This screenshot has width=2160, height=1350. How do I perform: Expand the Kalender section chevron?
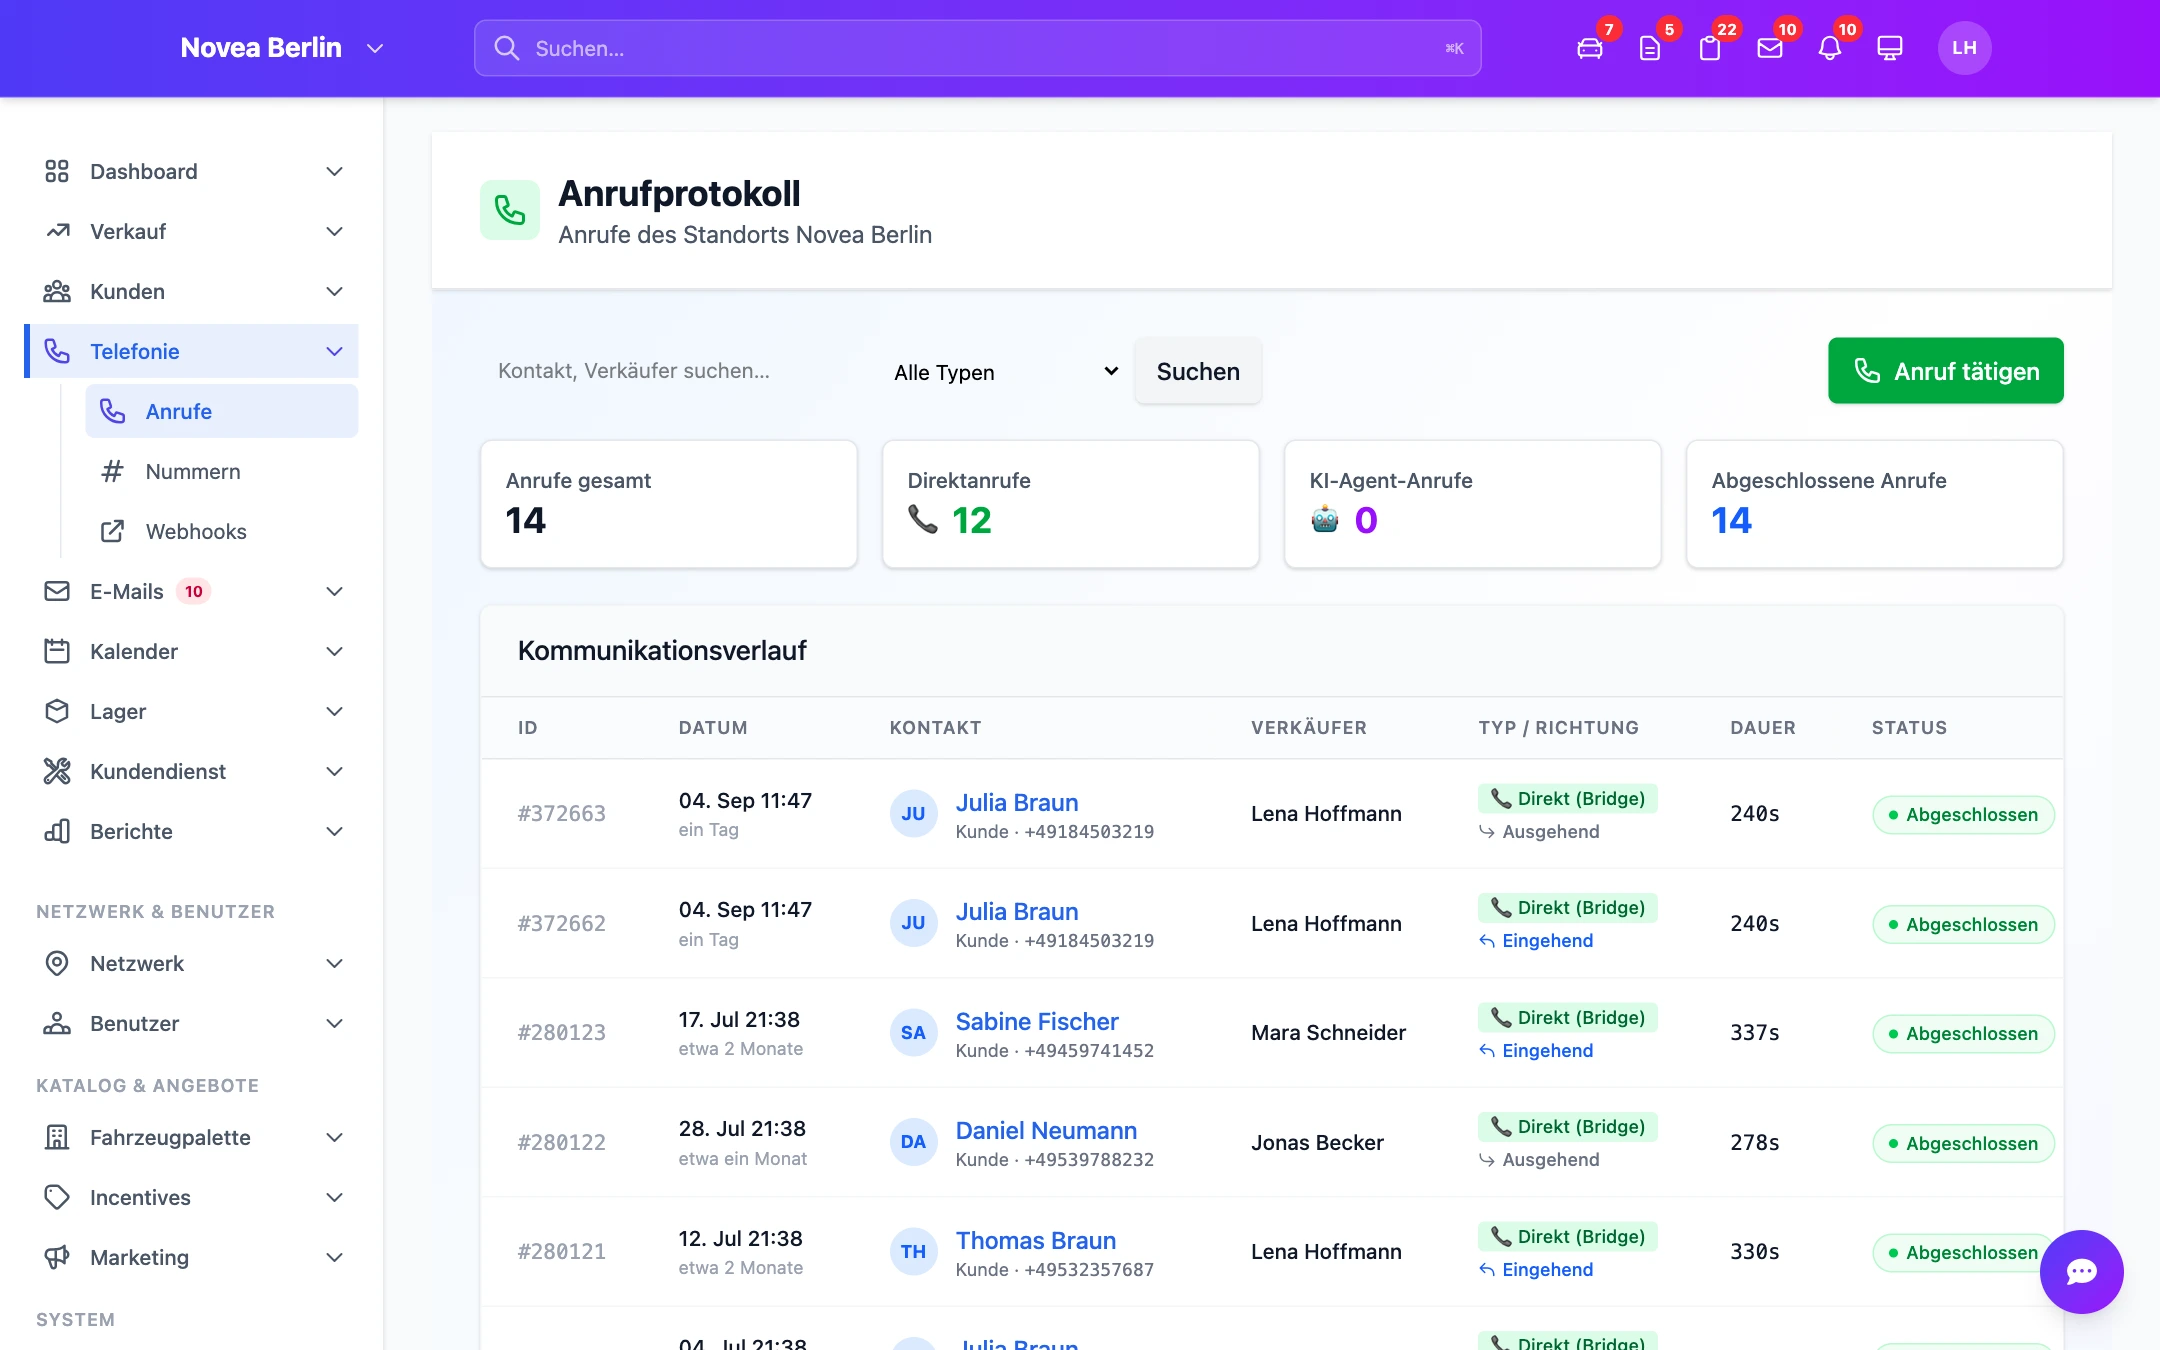click(335, 651)
